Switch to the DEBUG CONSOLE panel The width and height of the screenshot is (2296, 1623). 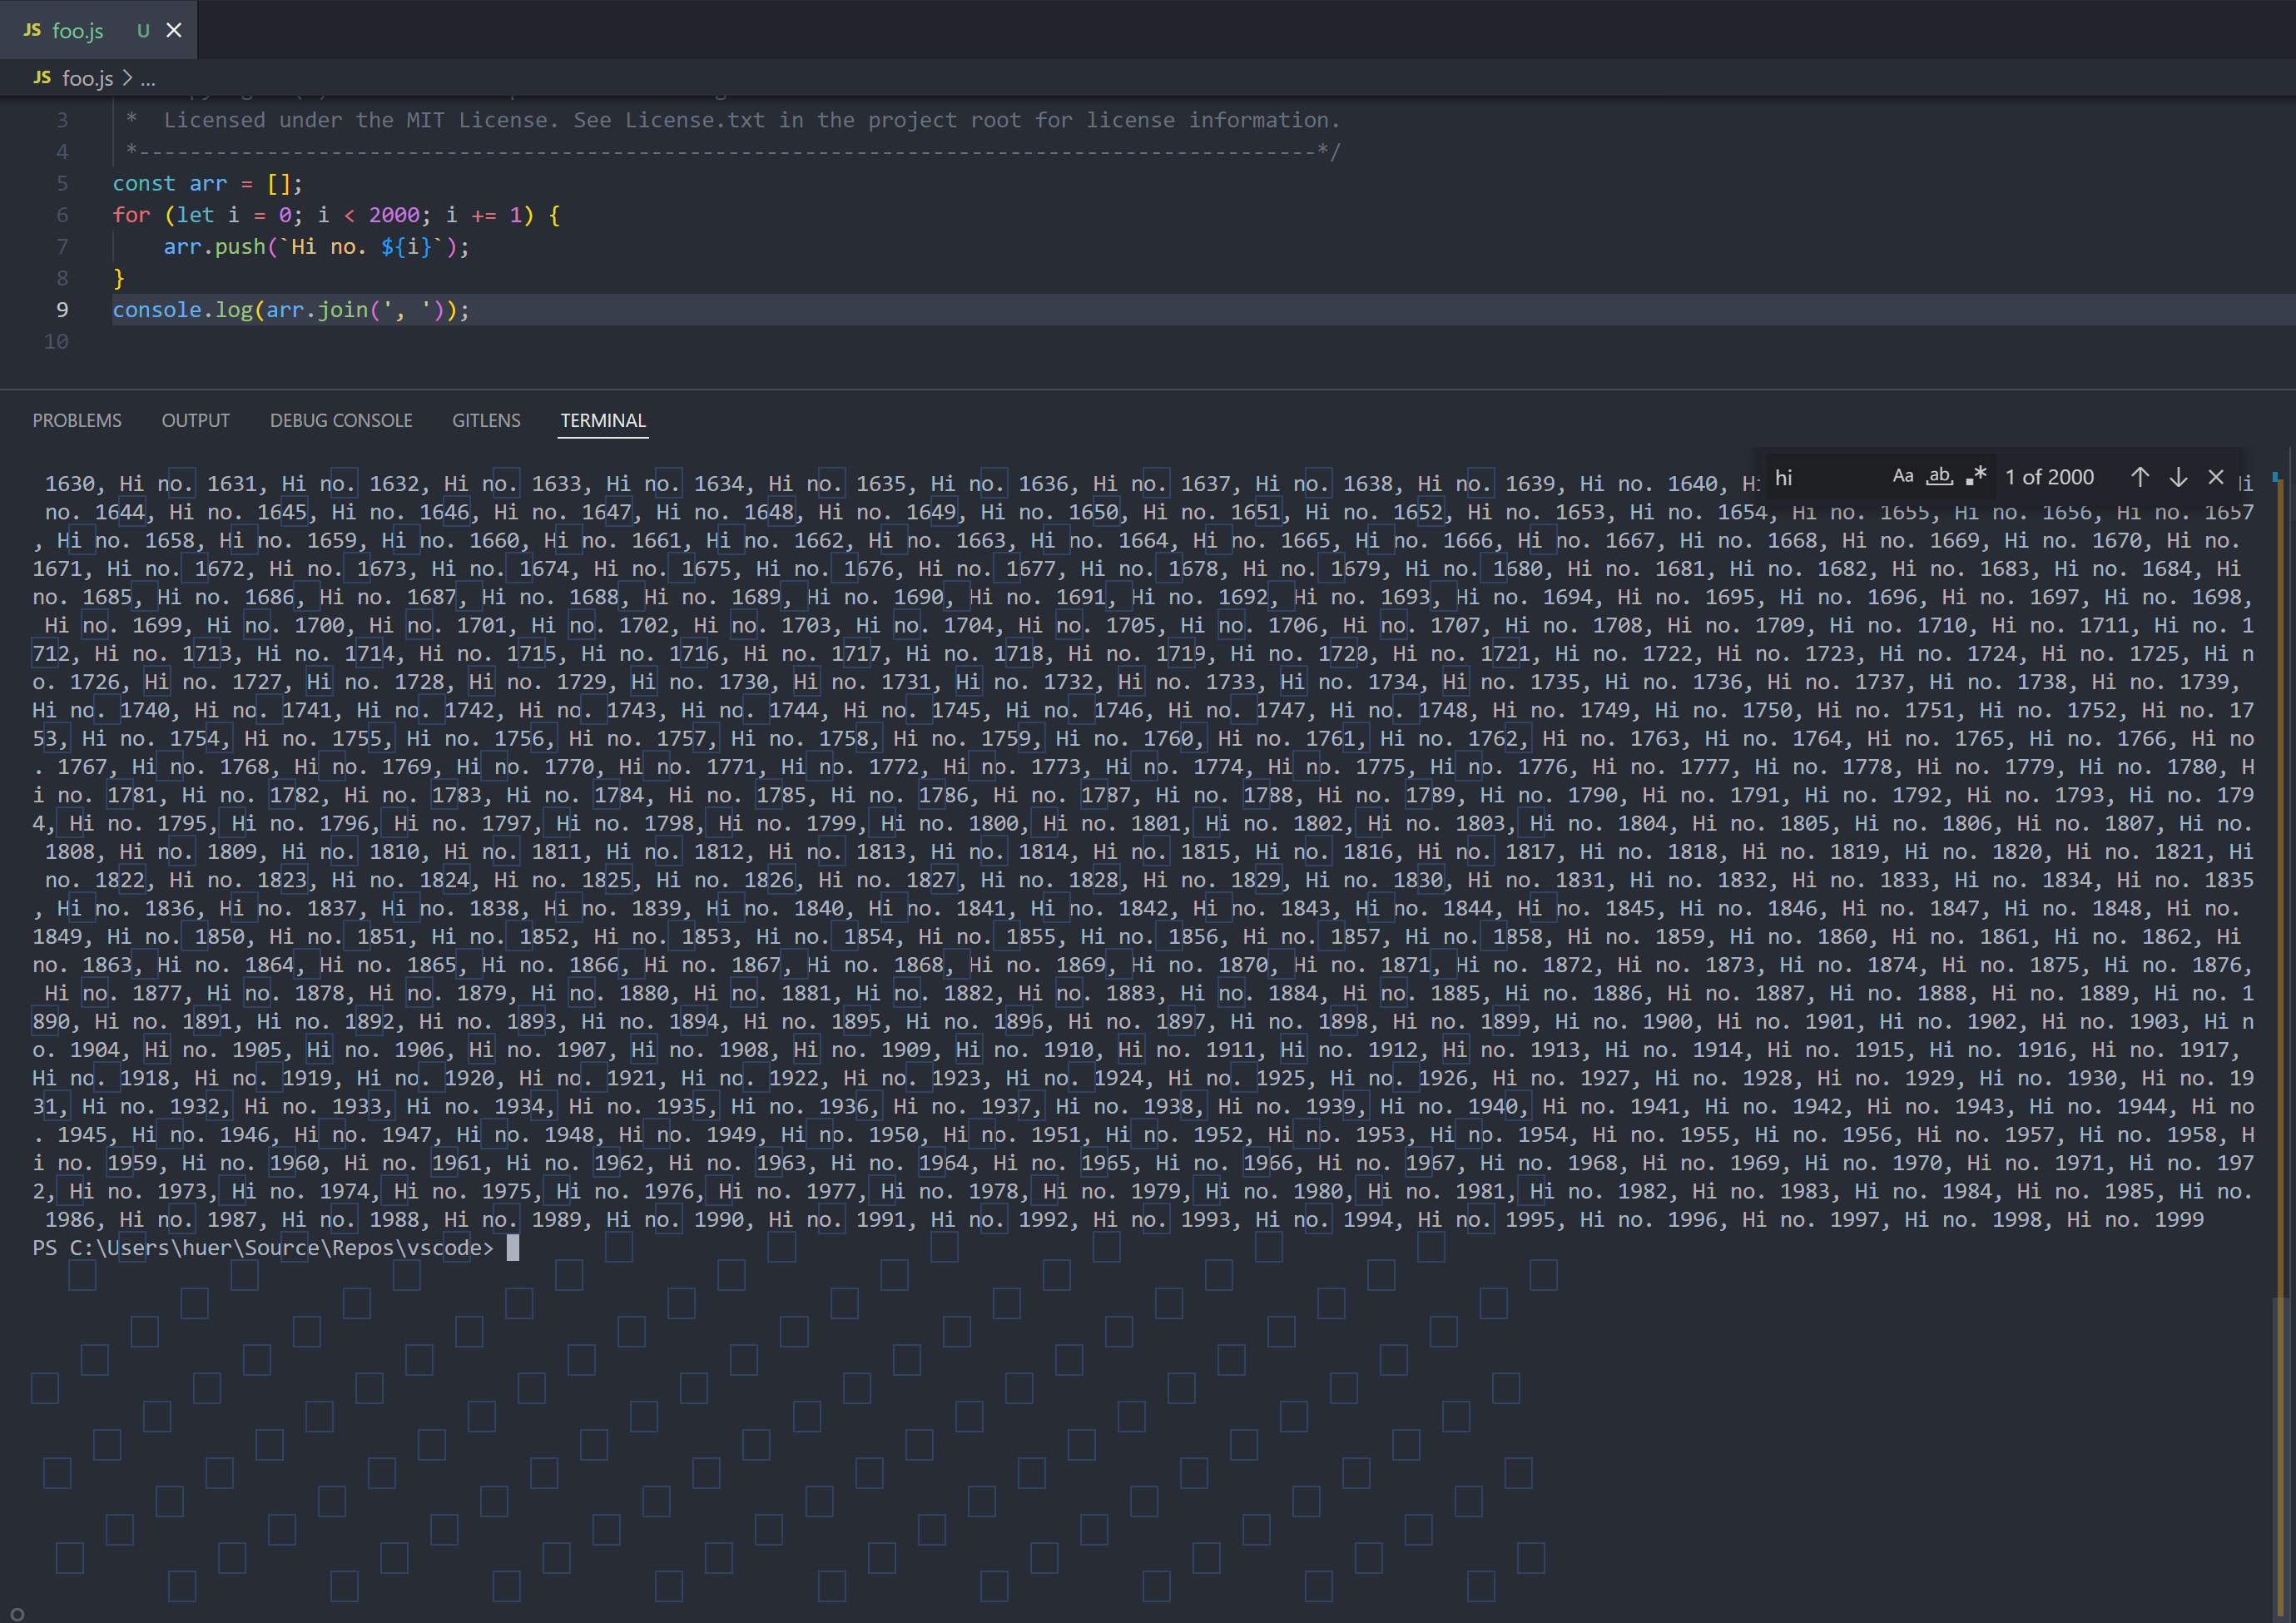341,420
